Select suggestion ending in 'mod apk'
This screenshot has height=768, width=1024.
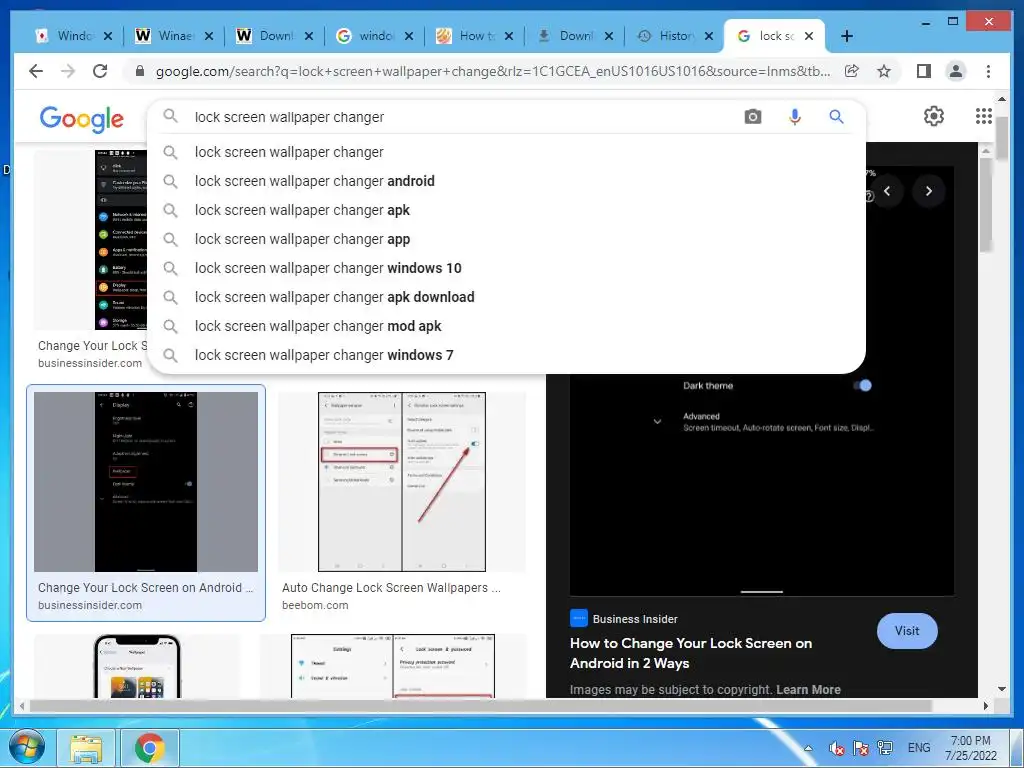pos(507,326)
